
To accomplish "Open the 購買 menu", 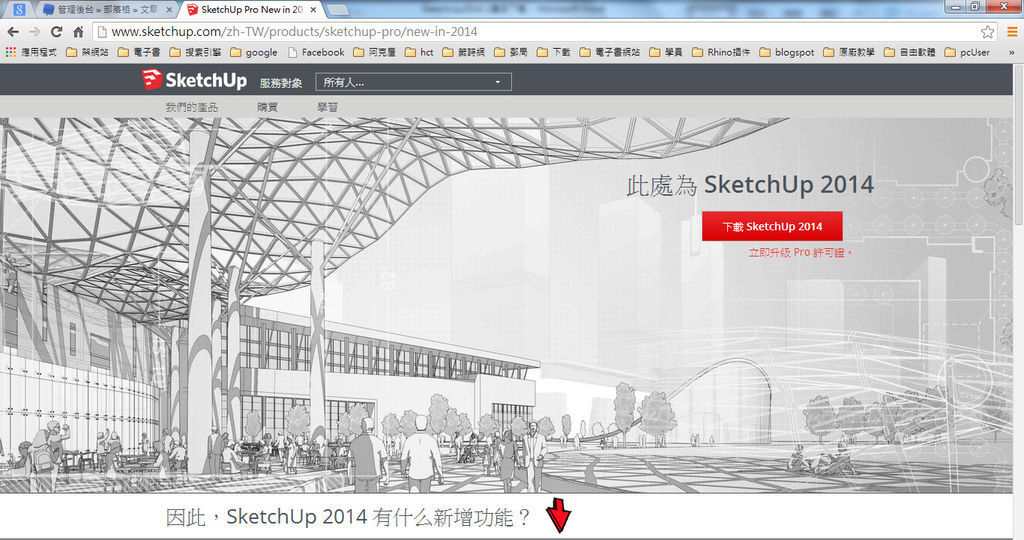I will (267, 107).
